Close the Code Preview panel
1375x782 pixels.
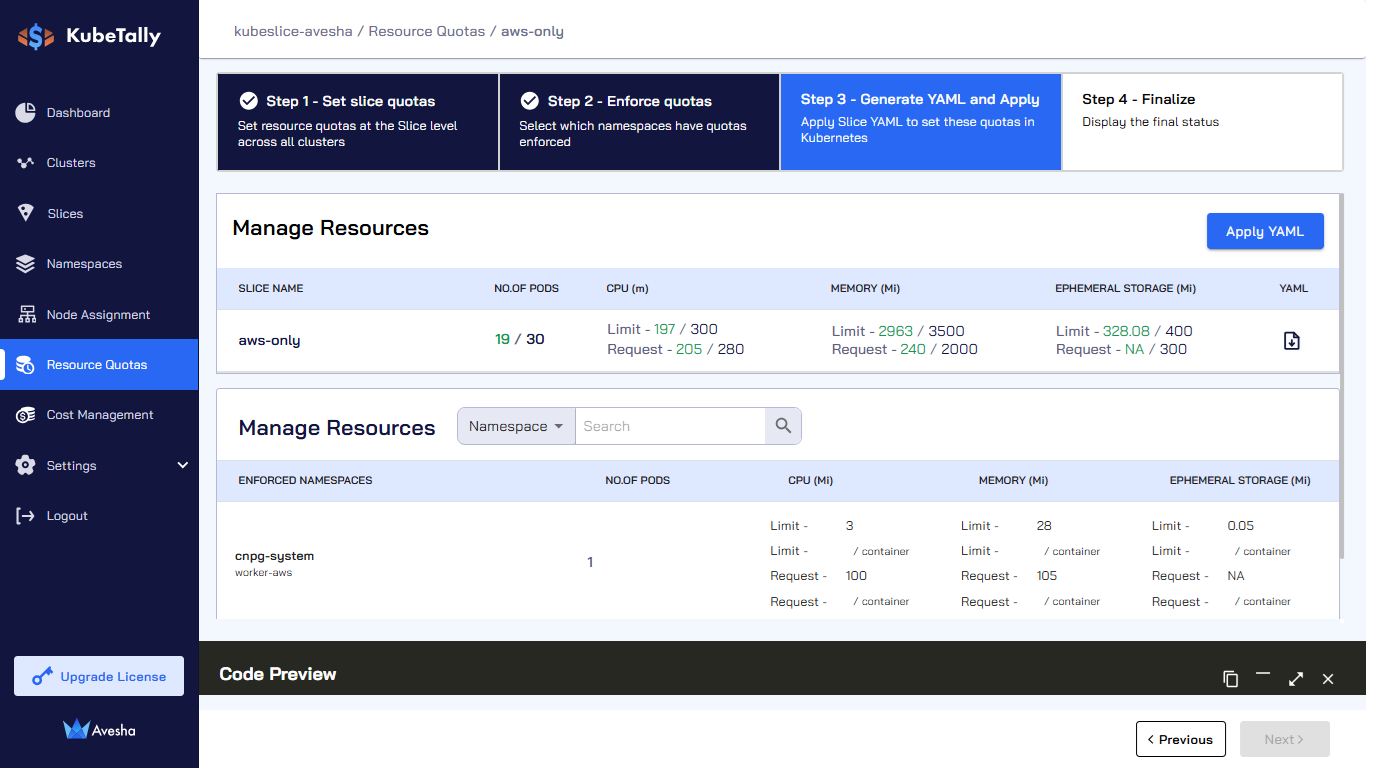(1328, 679)
